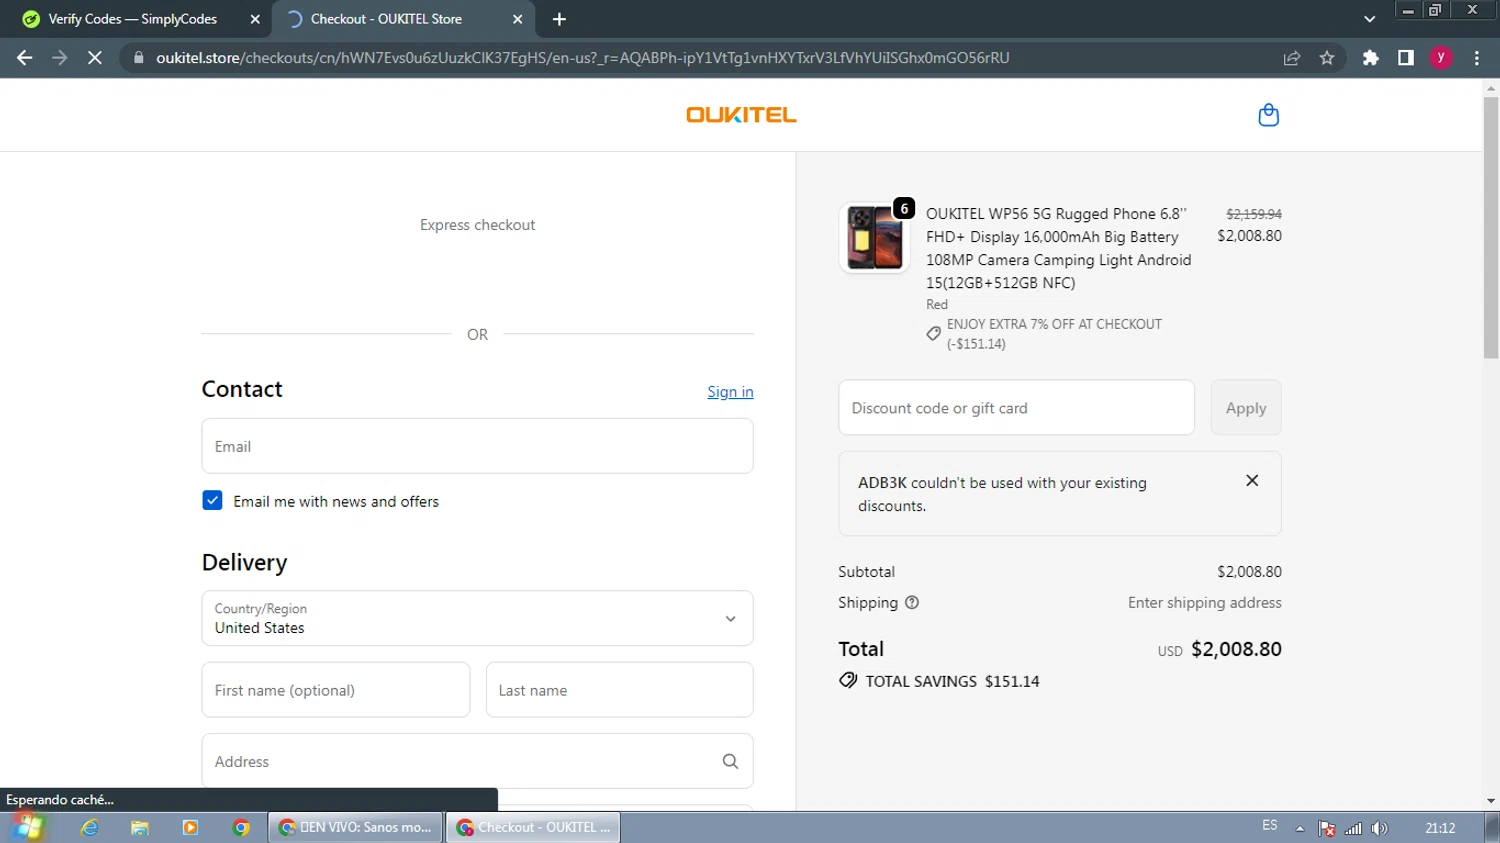This screenshot has height=843, width=1500.
Task: Open the tab search dropdown arrow
Action: [x=1369, y=19]
